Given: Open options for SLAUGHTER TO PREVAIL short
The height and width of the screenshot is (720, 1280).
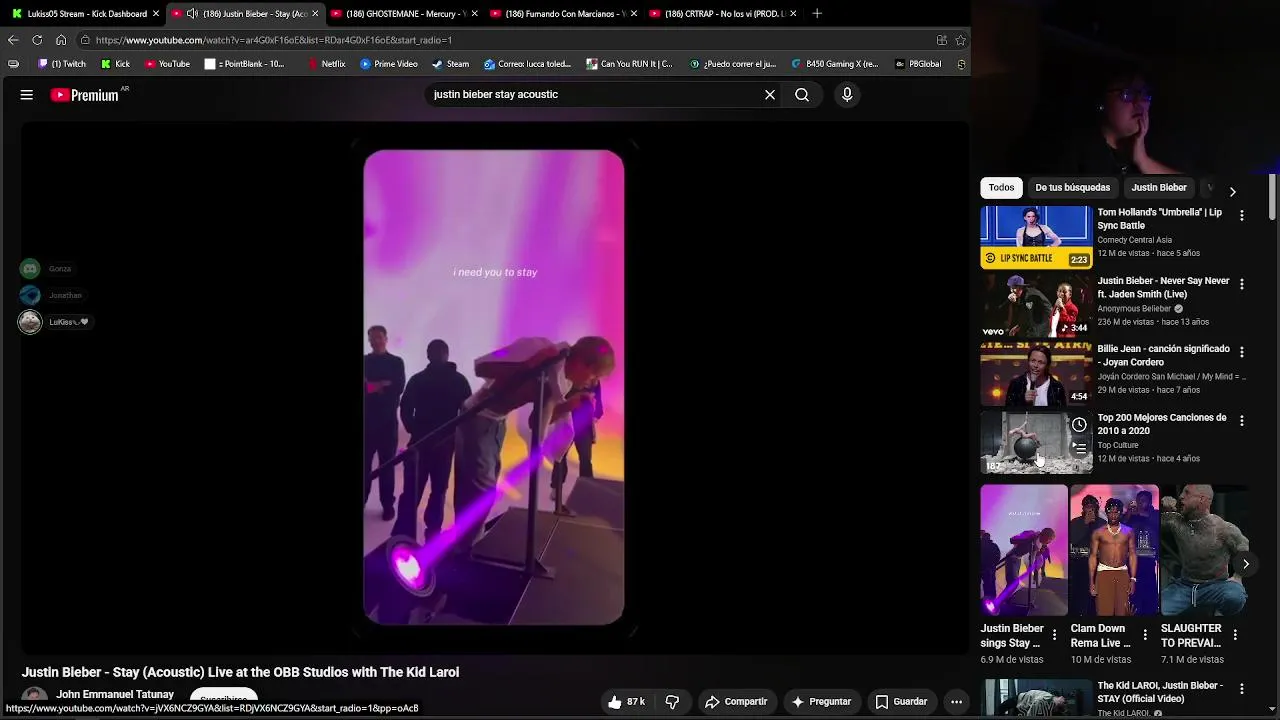Looking at the screenshot, I should point(1235,635).
